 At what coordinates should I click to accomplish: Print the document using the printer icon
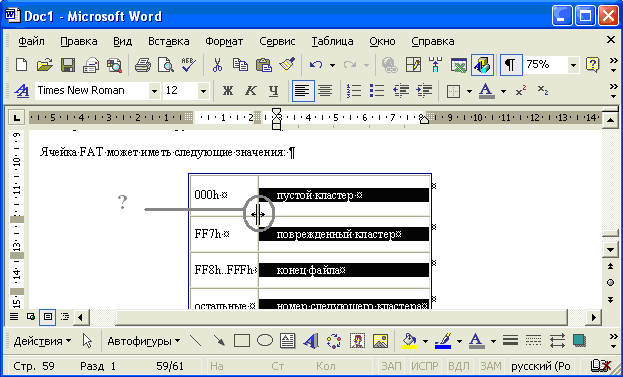tap(143, 65)
